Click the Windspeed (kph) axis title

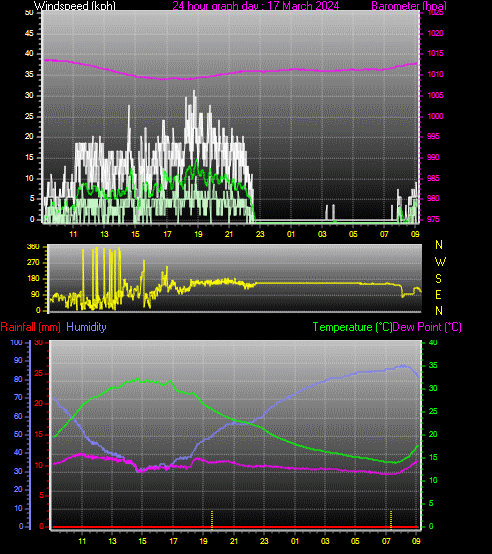(75, 6)
